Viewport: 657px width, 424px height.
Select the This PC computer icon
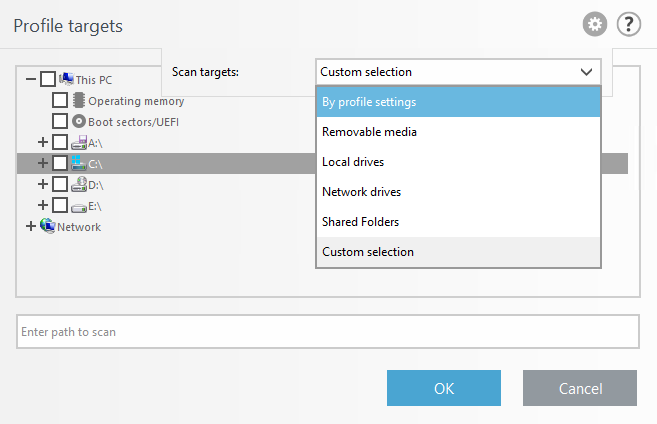pos(67,79)
